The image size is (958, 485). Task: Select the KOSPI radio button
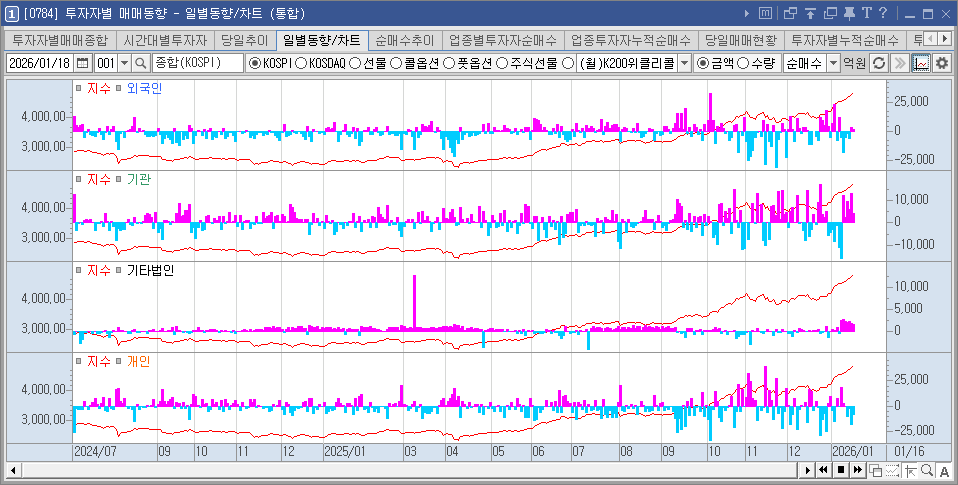[x=255, y=63]
